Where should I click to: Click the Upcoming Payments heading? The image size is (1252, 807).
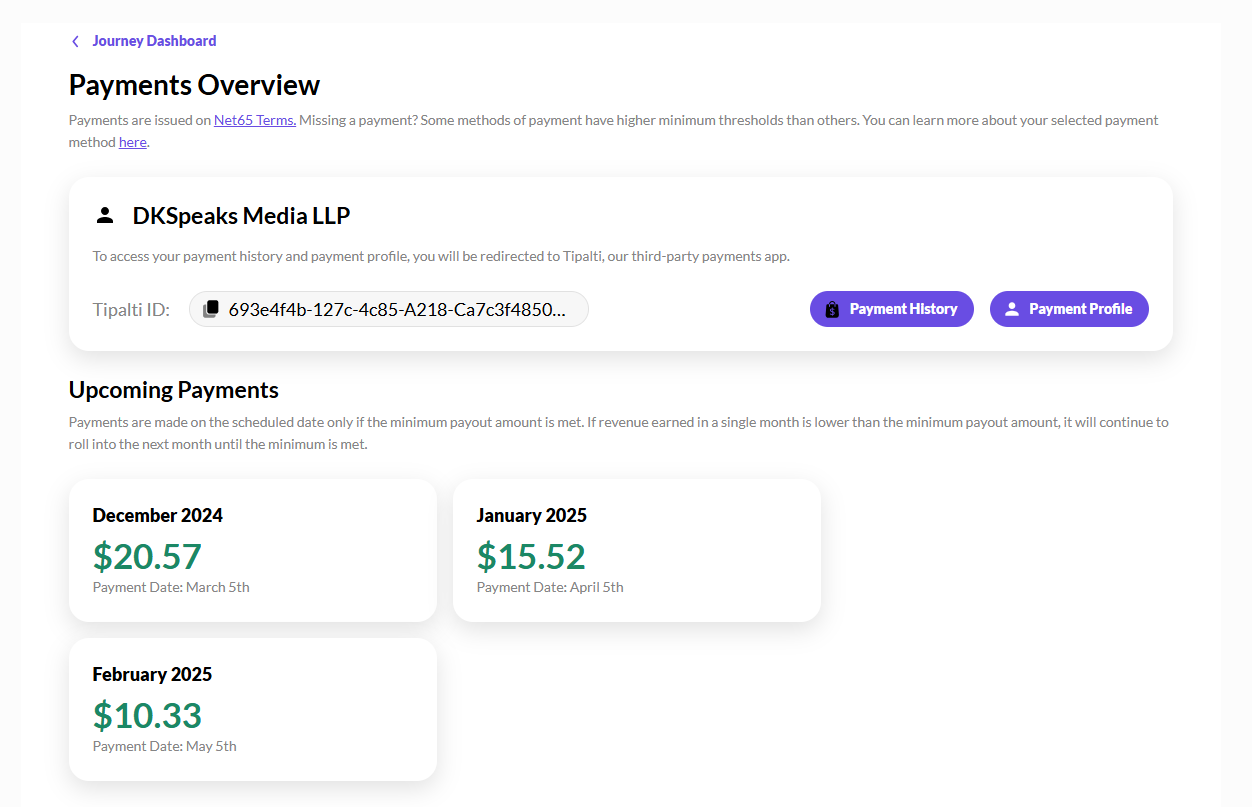tap(173, 389)
